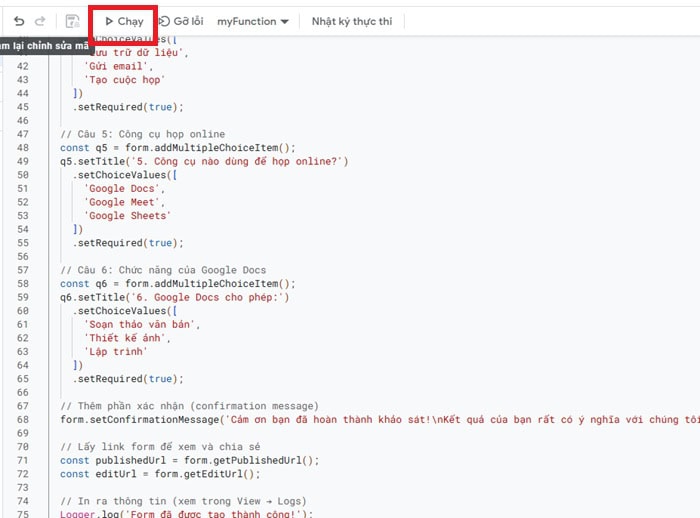Click the Redo arrow icon
Screen dimensions: 700x518
coord(40,21)
